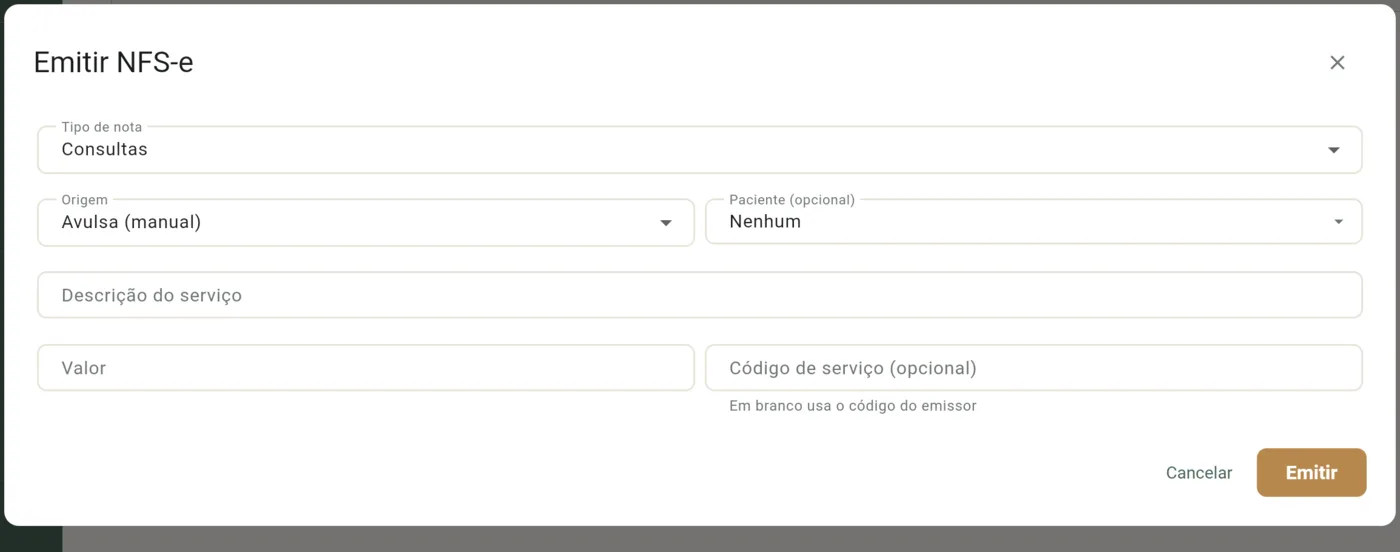Focus the Descrição do serviço field
The image size is (1400, 552).
700,295
